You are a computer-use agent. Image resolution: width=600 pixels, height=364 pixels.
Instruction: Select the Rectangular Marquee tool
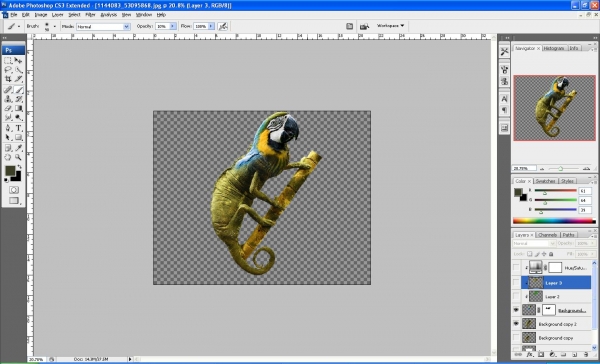[x=8, y=61]
